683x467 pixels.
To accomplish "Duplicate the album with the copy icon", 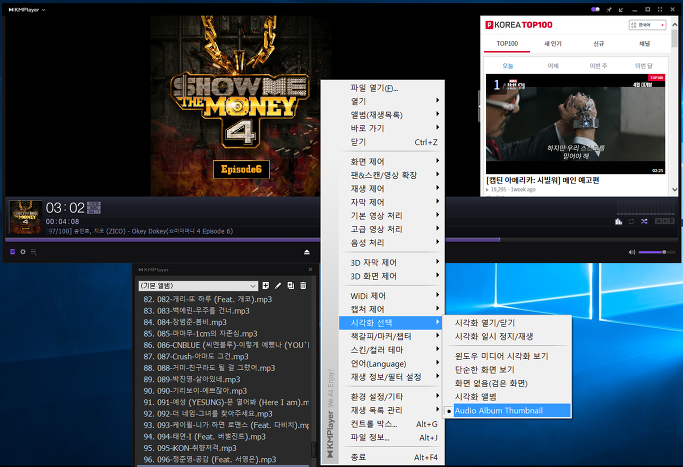I will 291,285.
